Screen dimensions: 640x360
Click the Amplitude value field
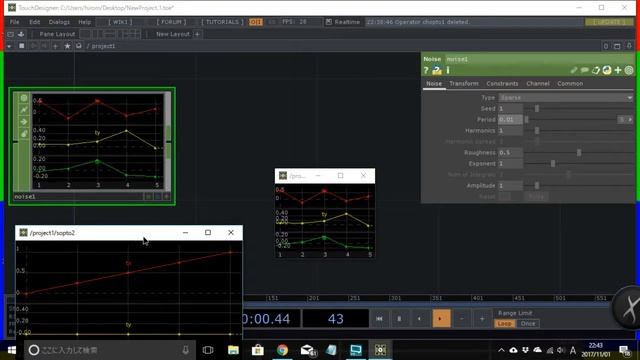(510, 186)
